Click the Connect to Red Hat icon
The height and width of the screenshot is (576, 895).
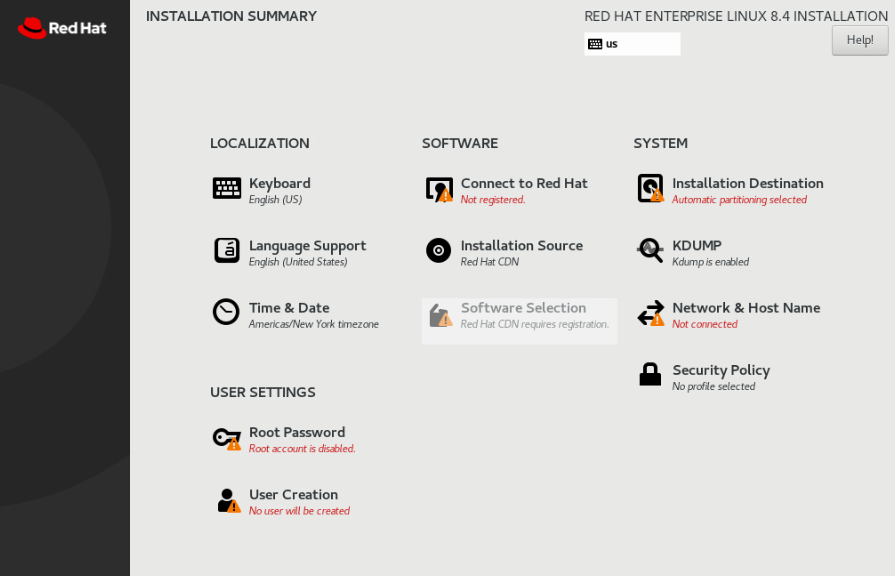pyautogui.click(x=439, y=189)
